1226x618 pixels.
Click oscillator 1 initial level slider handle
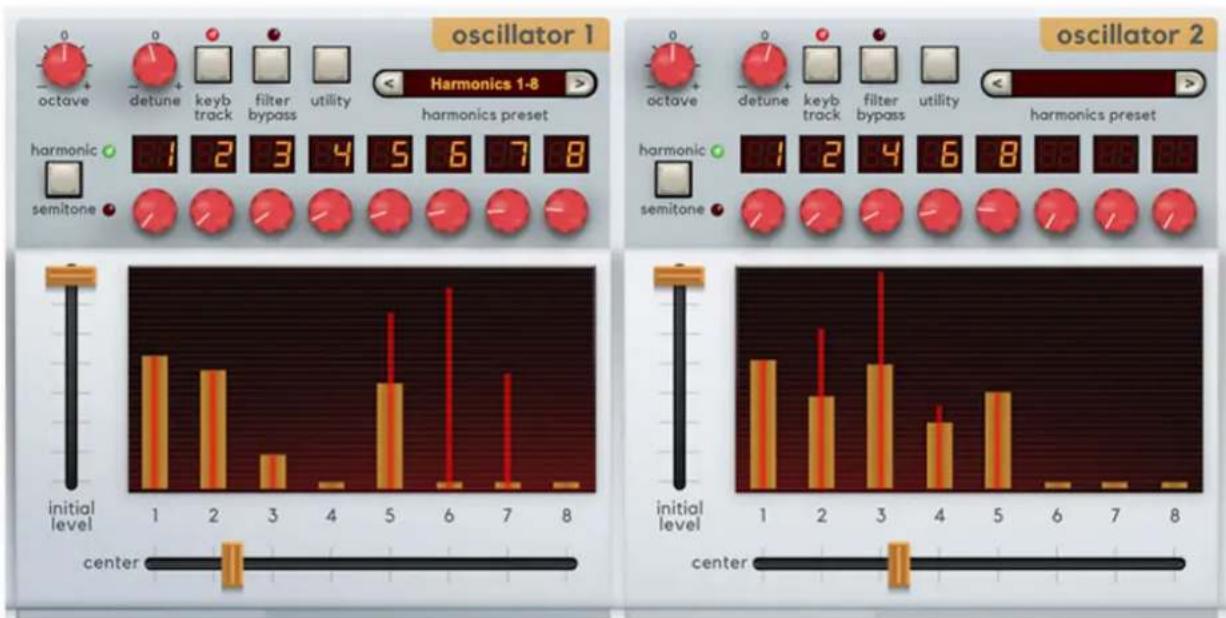71,276
